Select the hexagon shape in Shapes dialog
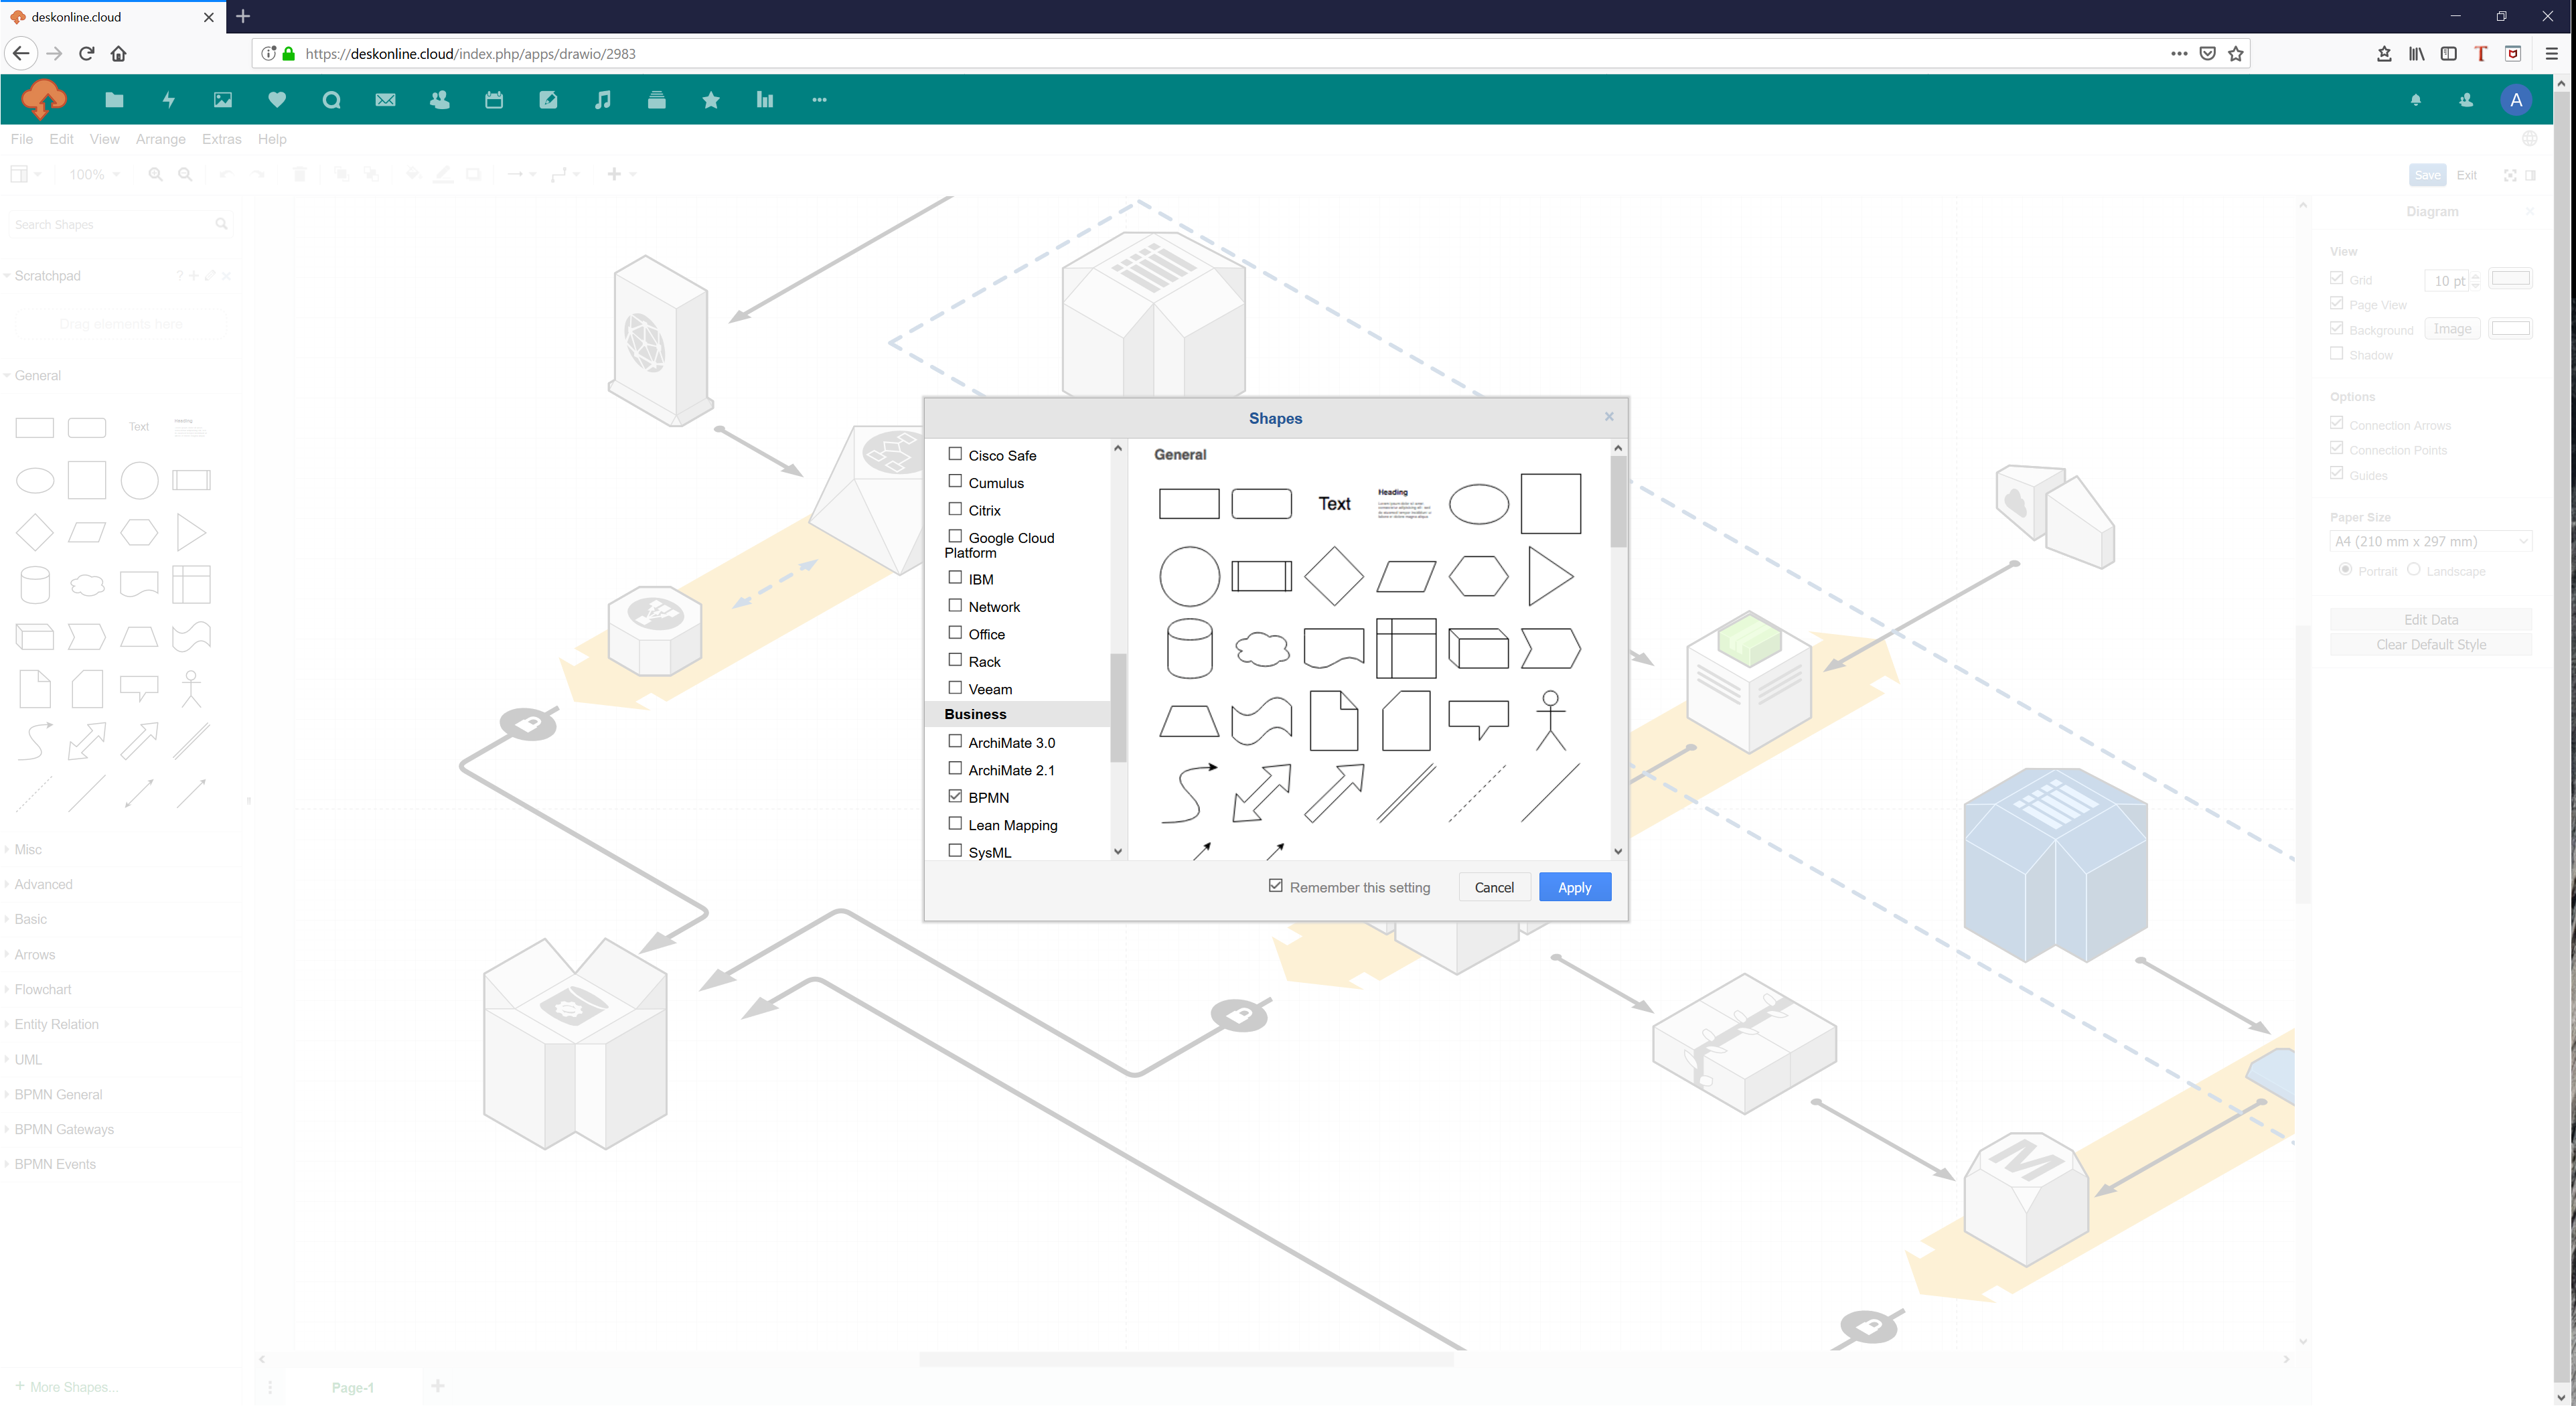 pos(1479,576)
